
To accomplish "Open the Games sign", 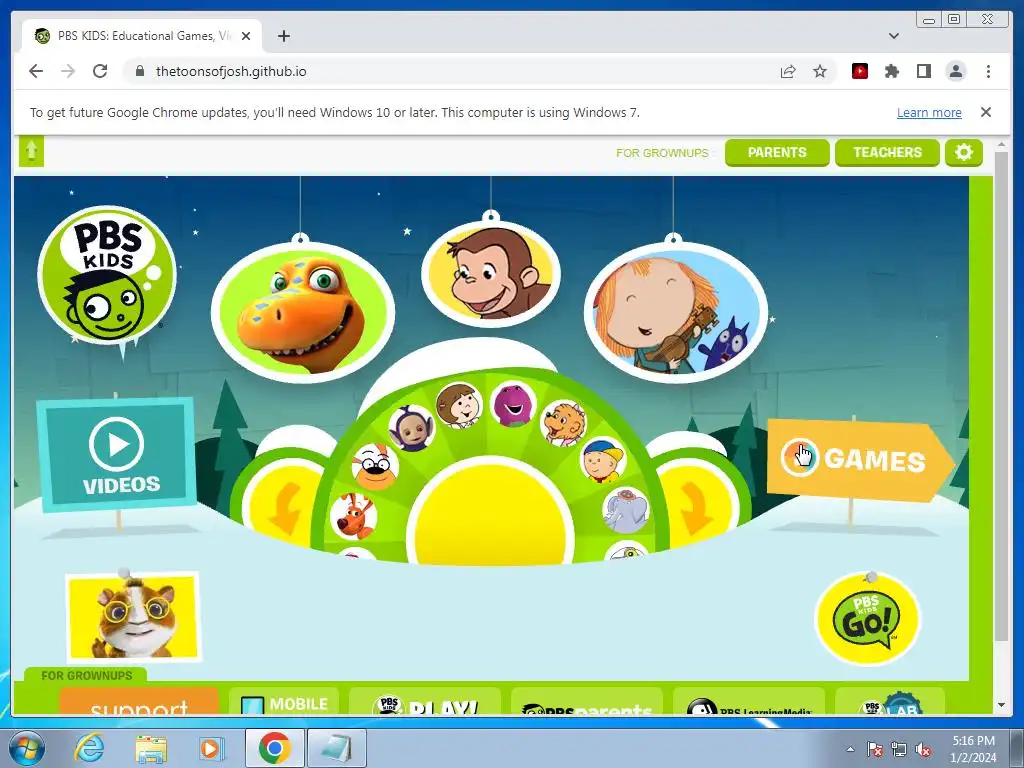I will [x=860, y=460].
